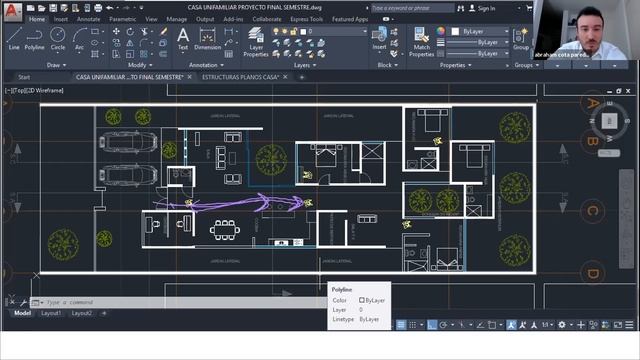Toggle annotation visibility in status bar
Viewport: 640px width, 360px height.
tap(511, 324)
